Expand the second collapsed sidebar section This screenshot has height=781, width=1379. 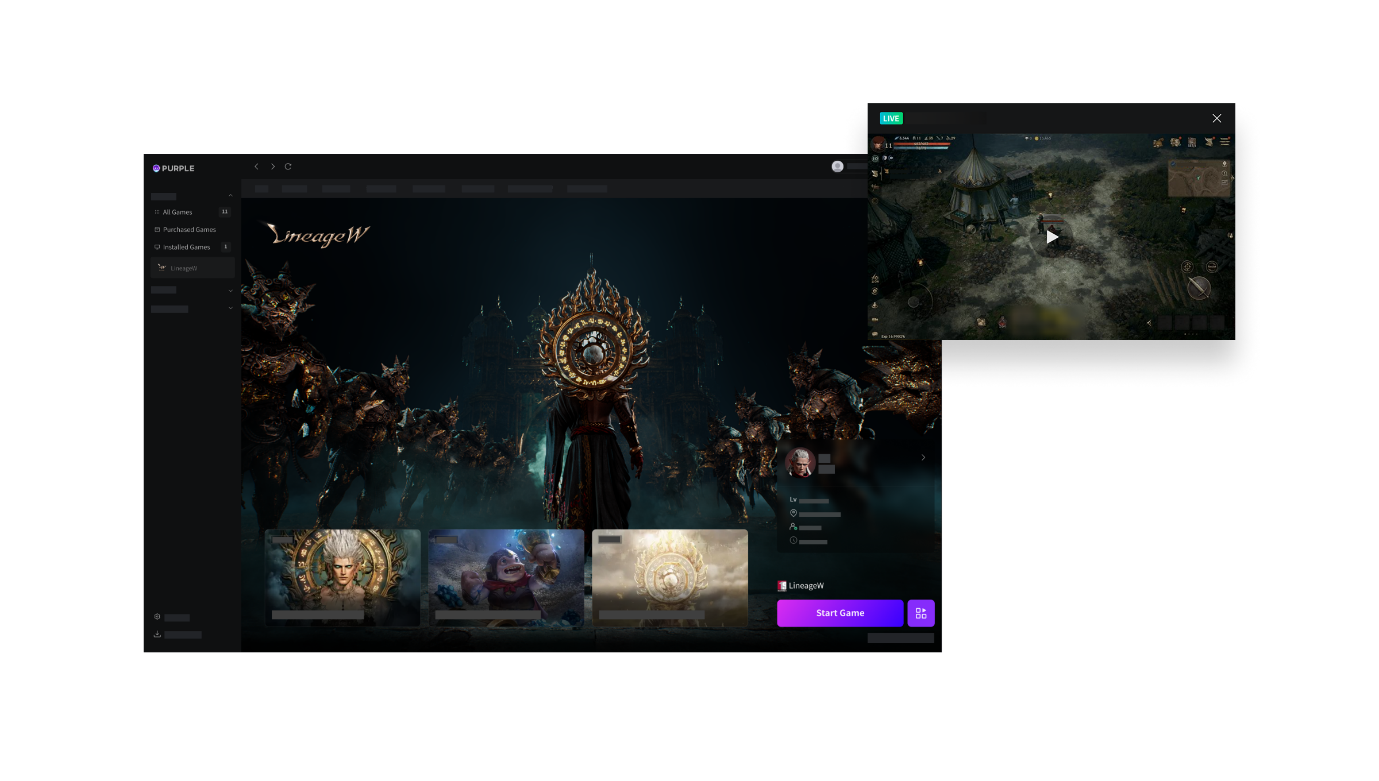tap(231, 290)
